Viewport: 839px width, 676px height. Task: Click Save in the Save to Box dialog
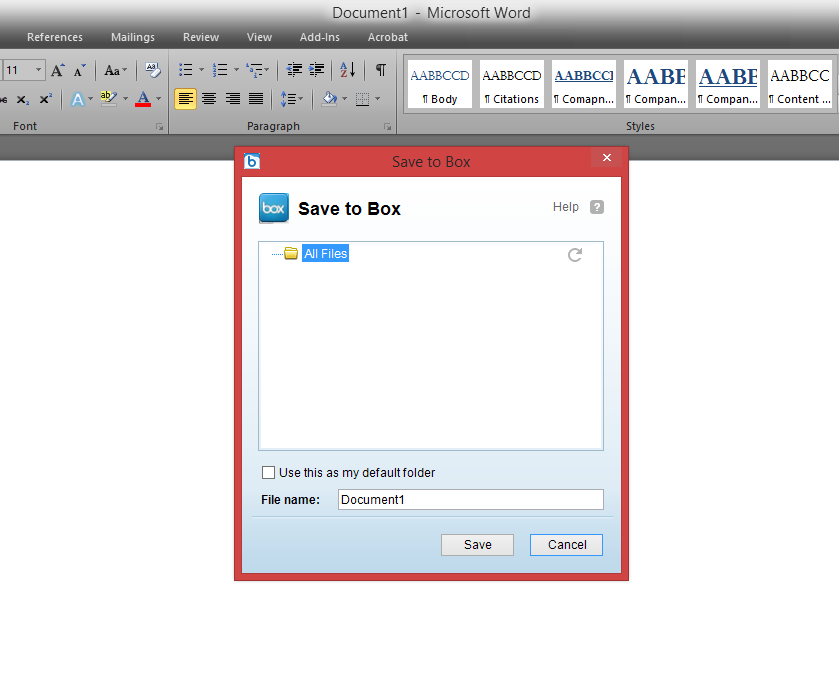[477, 545]
